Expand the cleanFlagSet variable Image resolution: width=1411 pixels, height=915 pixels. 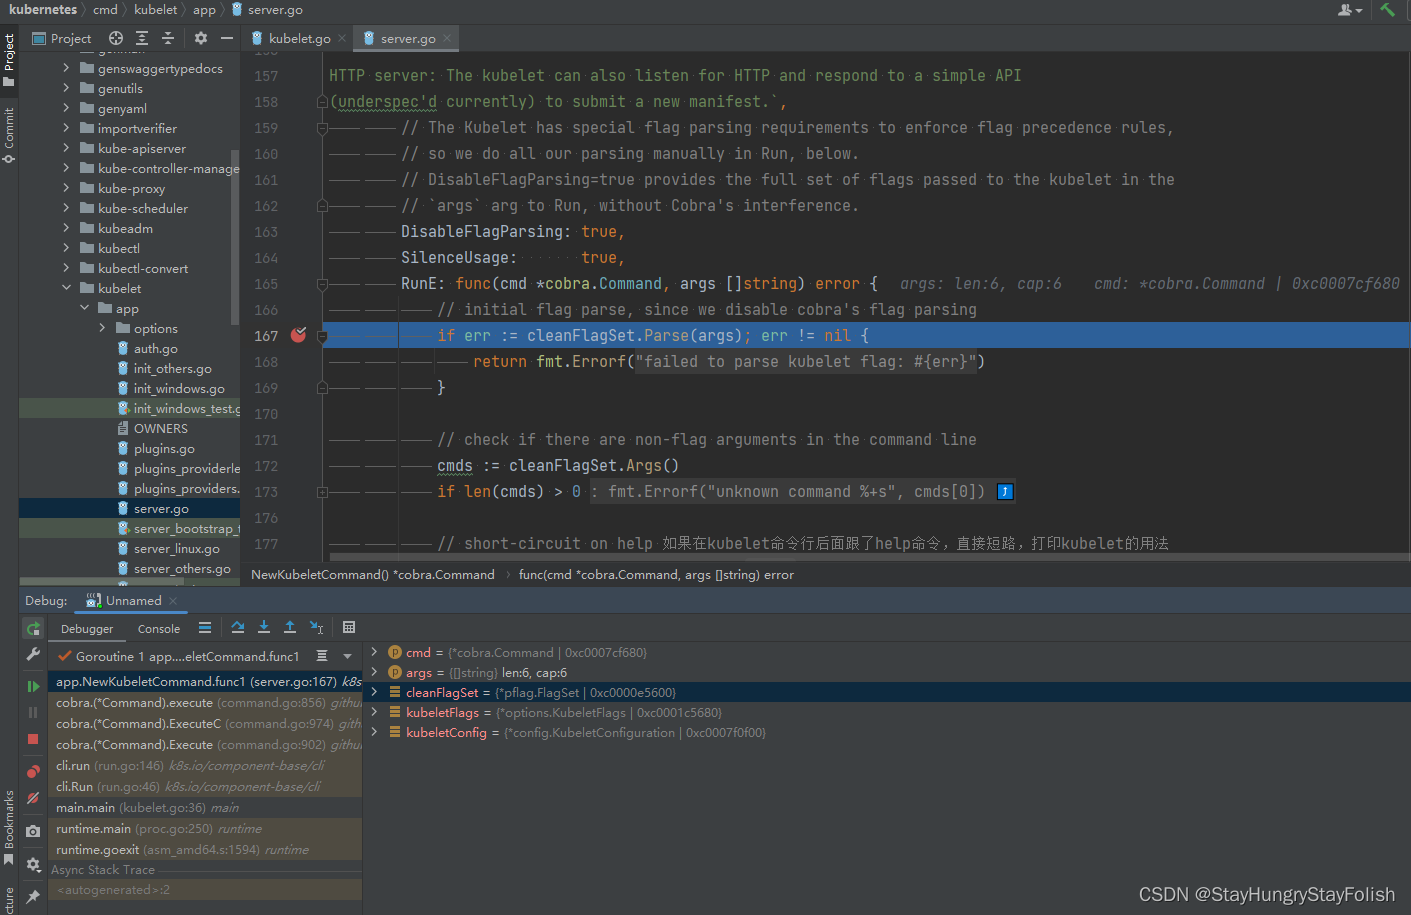click(x=374, y=692)
